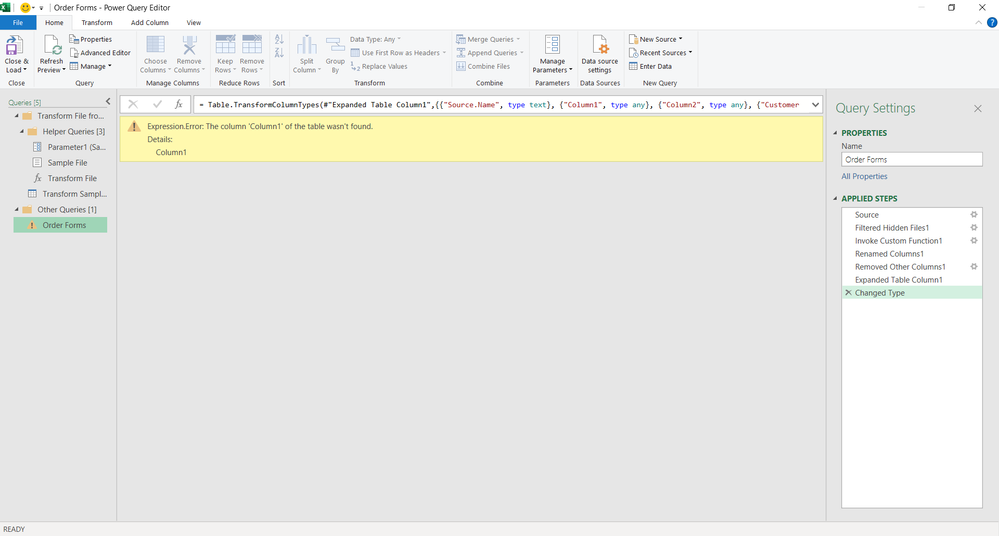This screenshot has height=536, width=999.
Task: Collapse the PROPERTIES section
Action: pos(836,133)
